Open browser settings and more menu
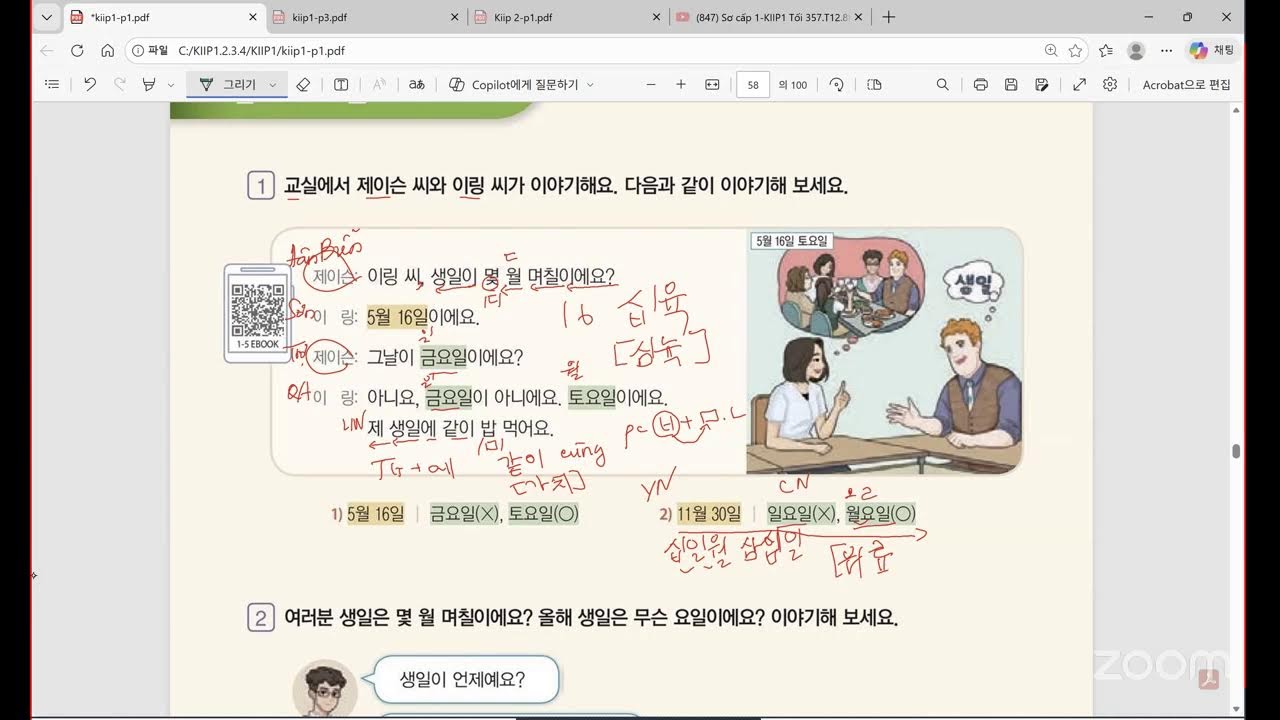This screenshot has height=720, width=1280. click(x=1166, y=51)
